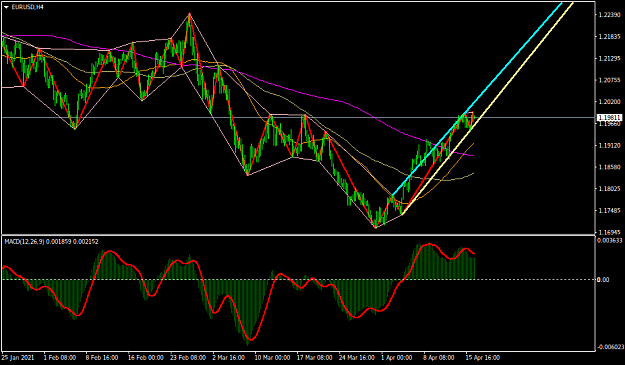Viewport: 625px width, 365px height.
Task: Click the 1 Apr 00:00 time label
Action: pyautogui.click(x=397, y=357)
